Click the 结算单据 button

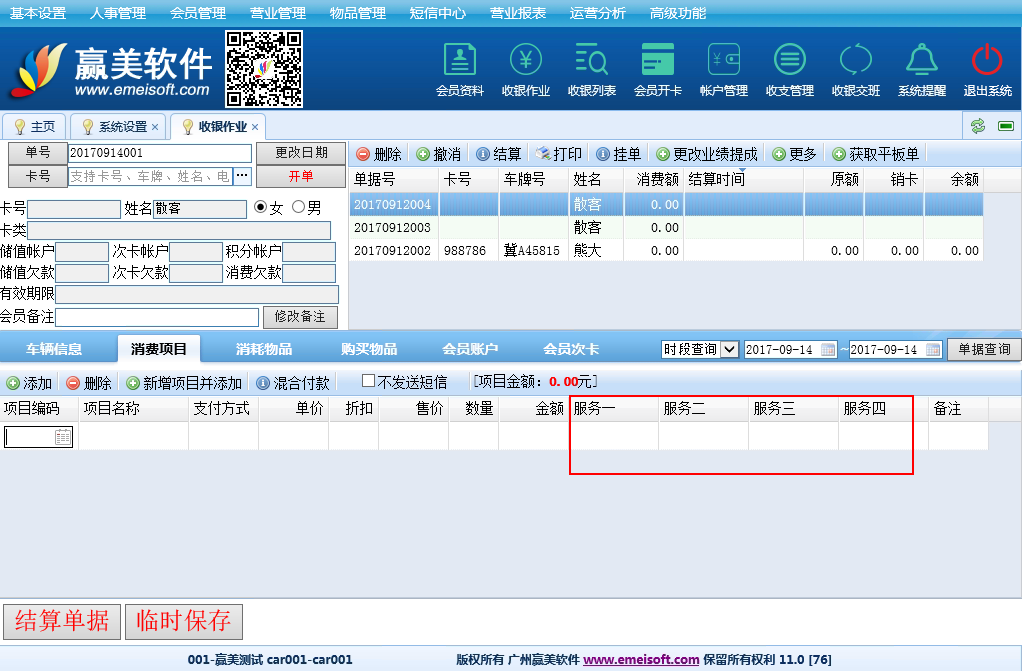(62, 621)
